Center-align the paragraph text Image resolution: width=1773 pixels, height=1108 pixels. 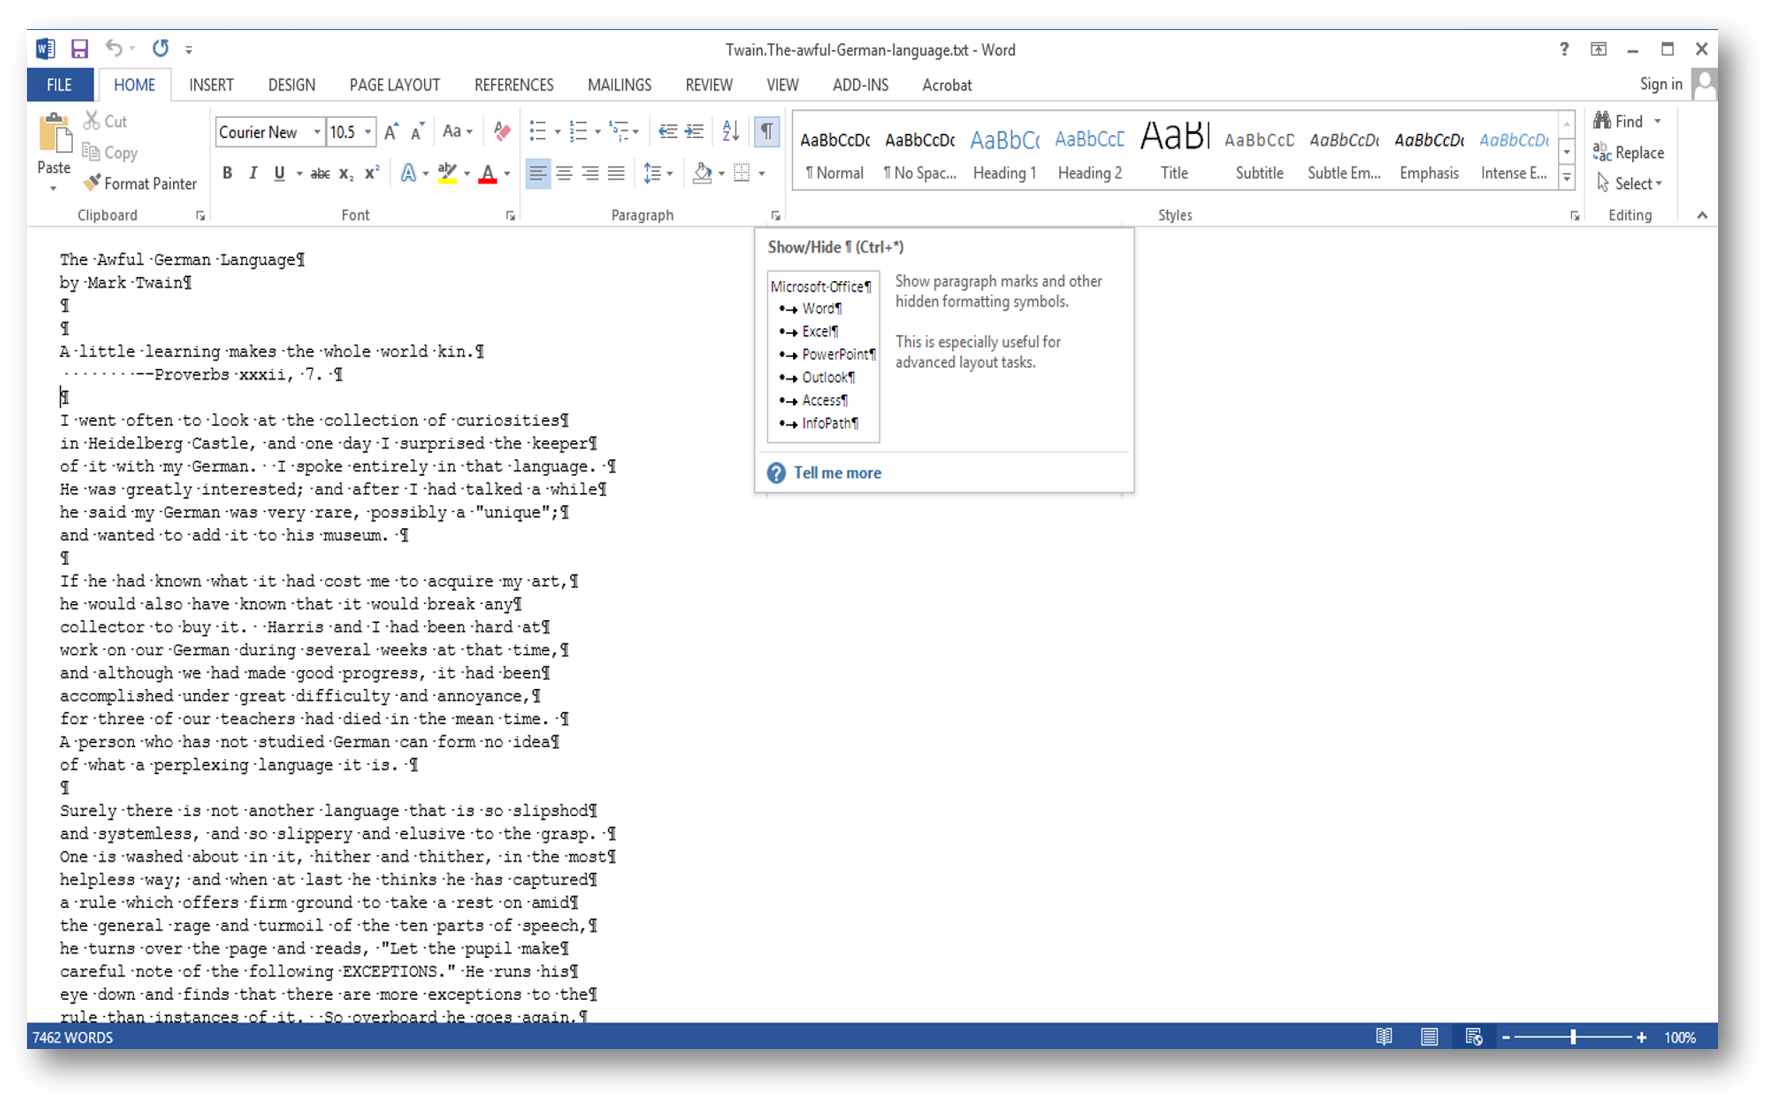click(x=566, y=172)
